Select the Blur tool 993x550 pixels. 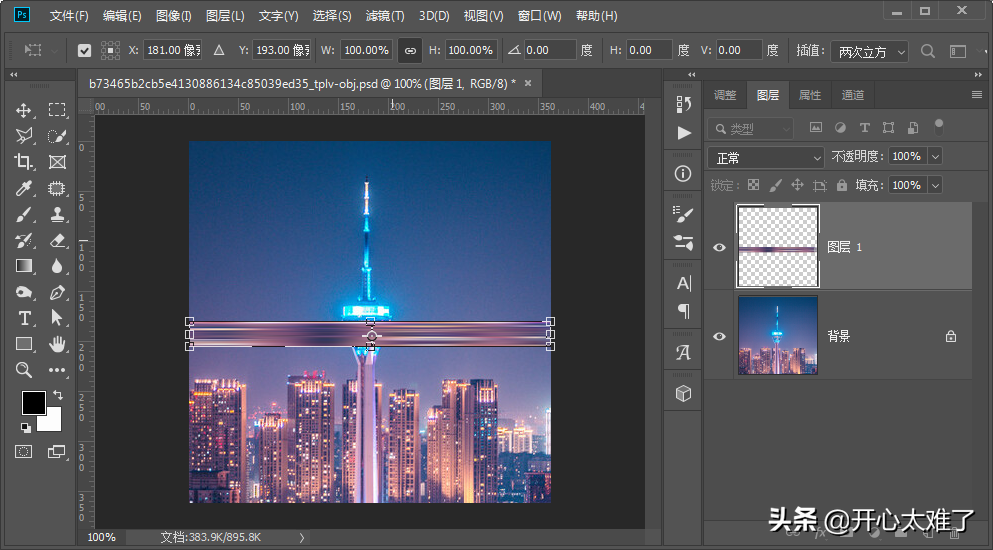pos(57,265)
